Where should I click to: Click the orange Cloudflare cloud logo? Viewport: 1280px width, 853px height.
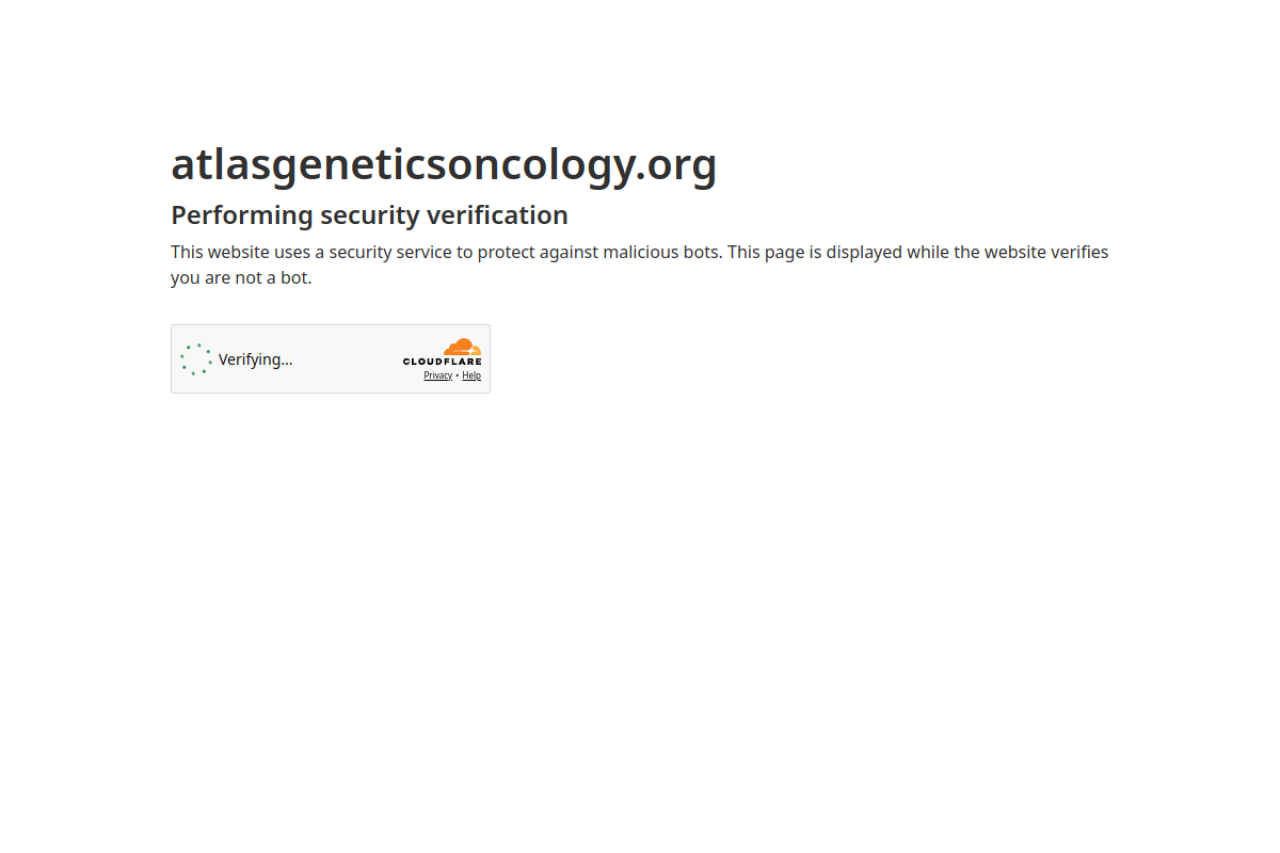(463, 347)
